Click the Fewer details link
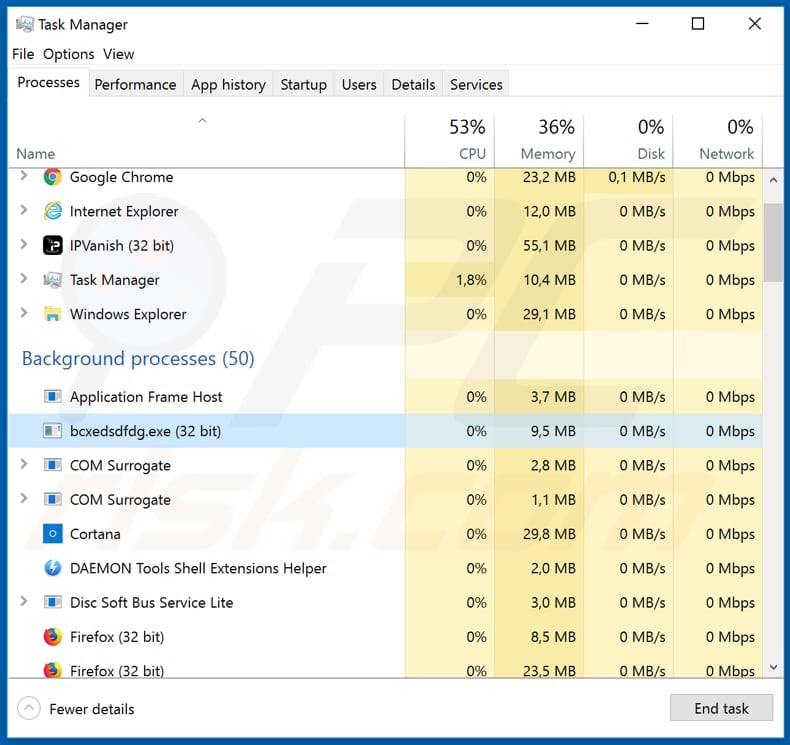The image size is (790, 745). point(92,709)
